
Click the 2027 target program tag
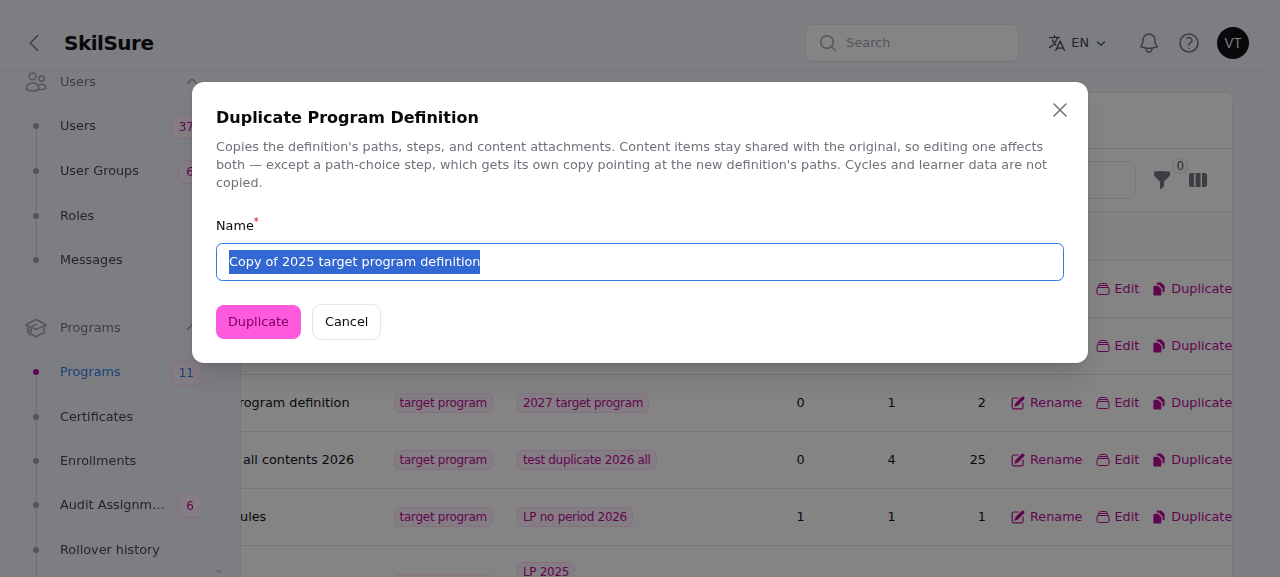tap(583, 403)
